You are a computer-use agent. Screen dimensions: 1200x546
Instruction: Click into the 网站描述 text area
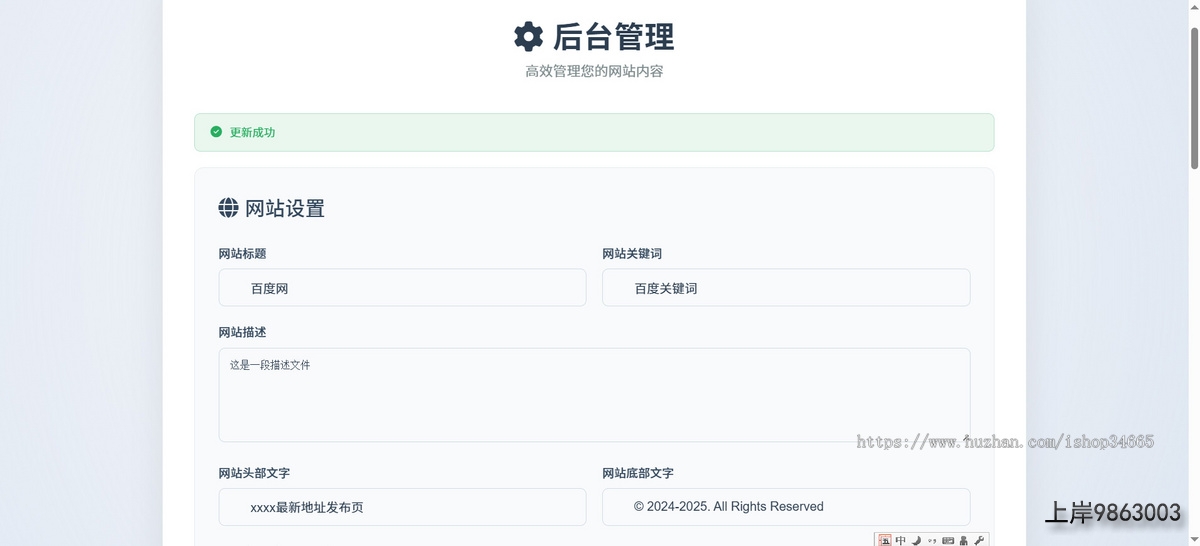(594, 395)
